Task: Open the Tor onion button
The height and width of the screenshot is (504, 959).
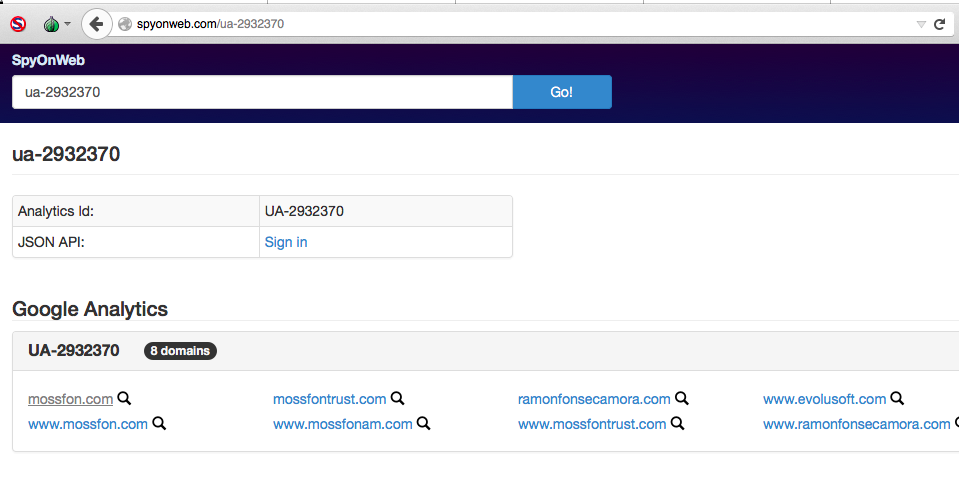Action: [51, 24]
